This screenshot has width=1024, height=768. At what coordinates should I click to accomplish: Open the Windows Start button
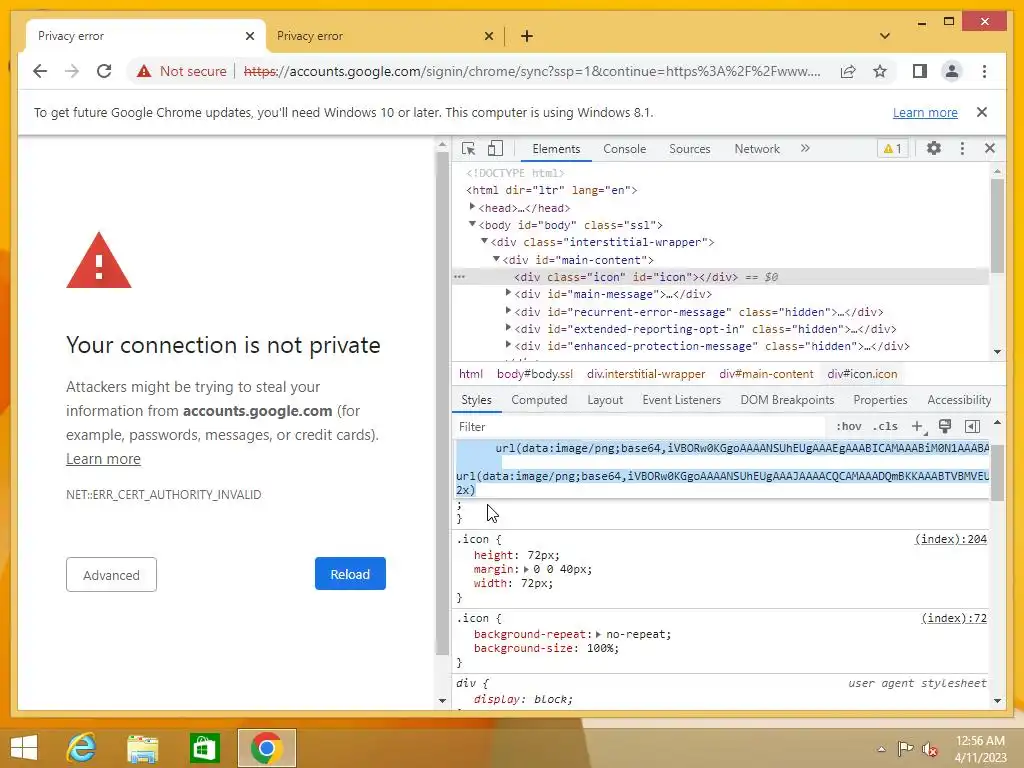[x=24, y=748]
